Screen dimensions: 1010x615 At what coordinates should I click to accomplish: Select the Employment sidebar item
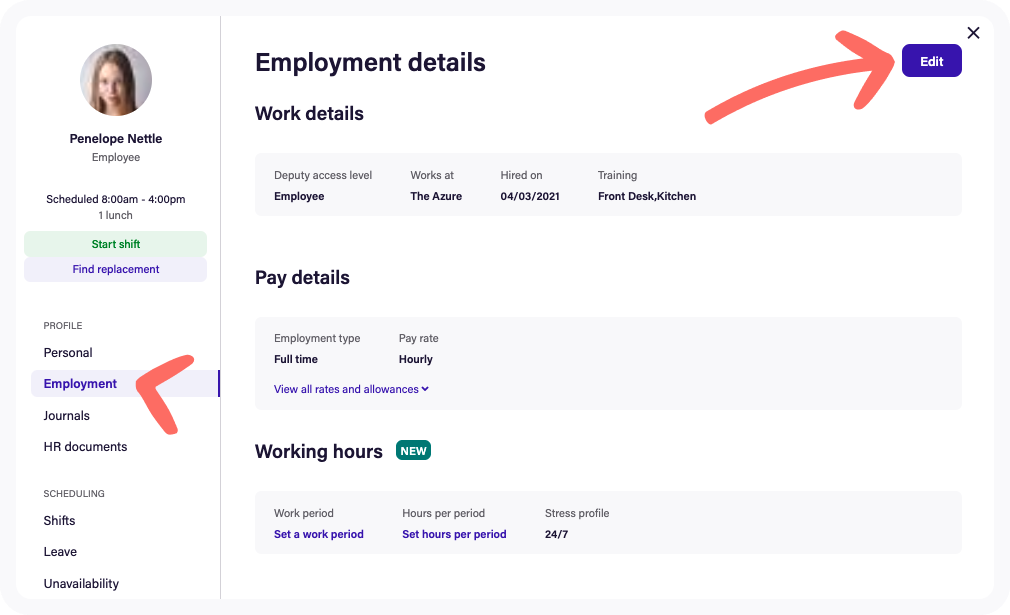tap(80, 384)
